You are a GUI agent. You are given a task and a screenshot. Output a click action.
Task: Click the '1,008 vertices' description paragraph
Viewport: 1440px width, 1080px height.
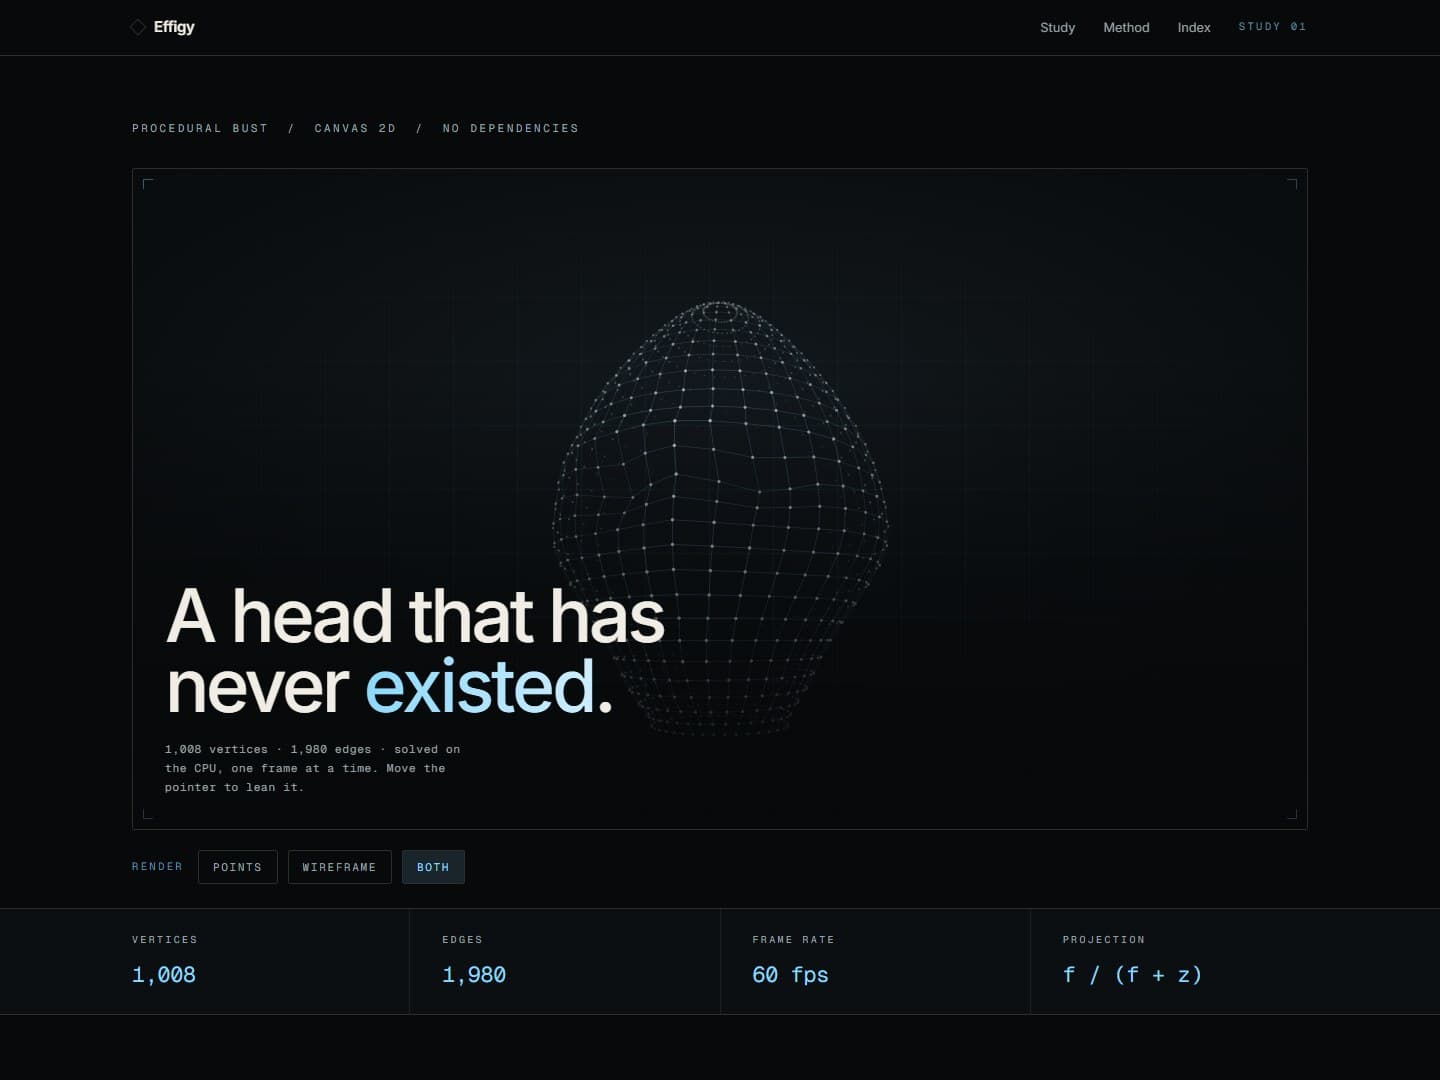313,768
